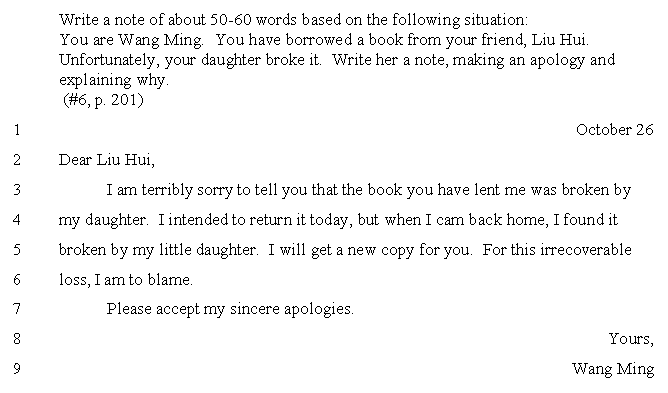
Task: Click the signature Wang Ming
Action: coord(613,369)
